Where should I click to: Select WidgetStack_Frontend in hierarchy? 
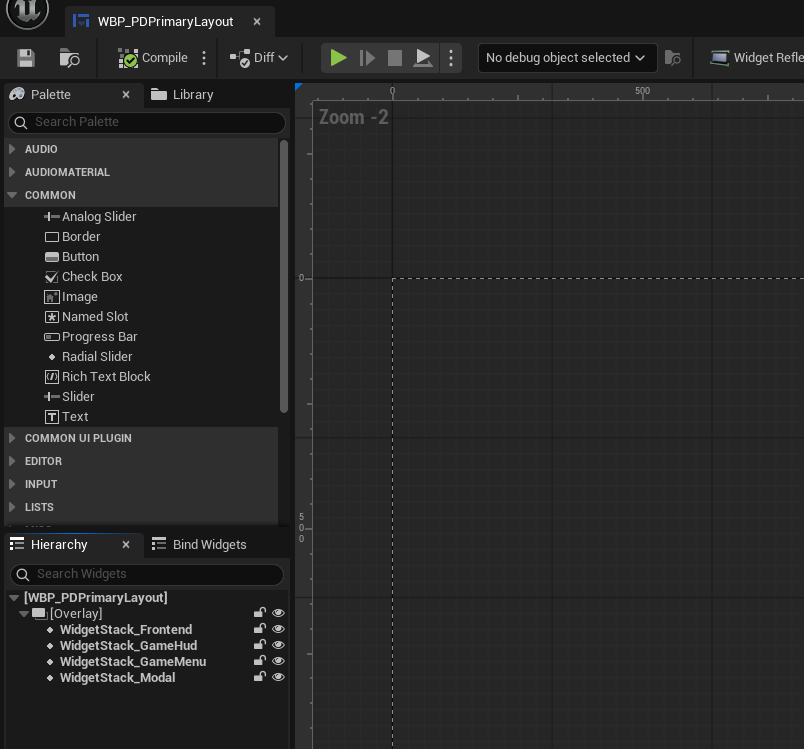(x=126, y=630)
